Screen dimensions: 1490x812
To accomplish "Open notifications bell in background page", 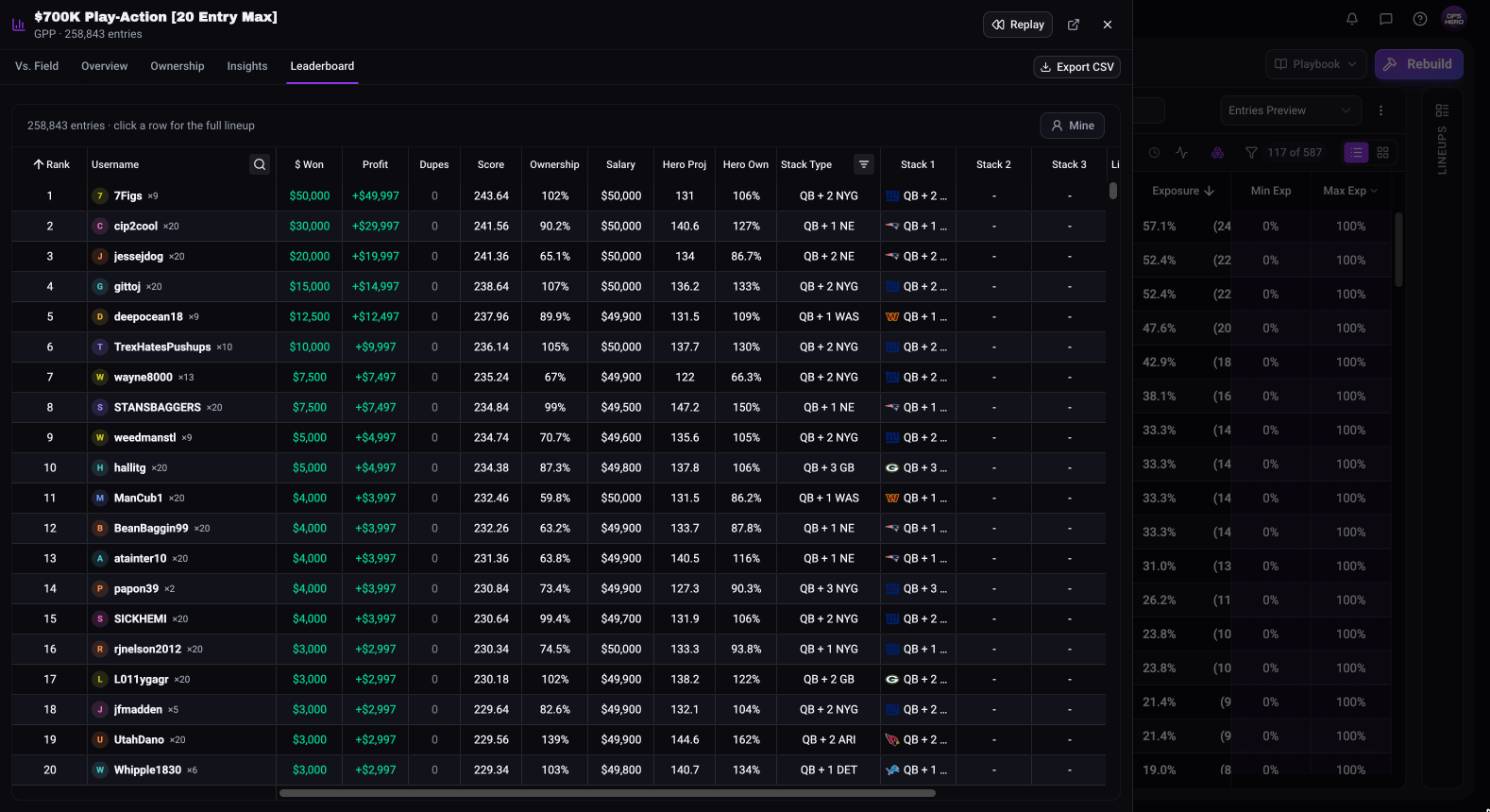I will [x=1352, y=19].
